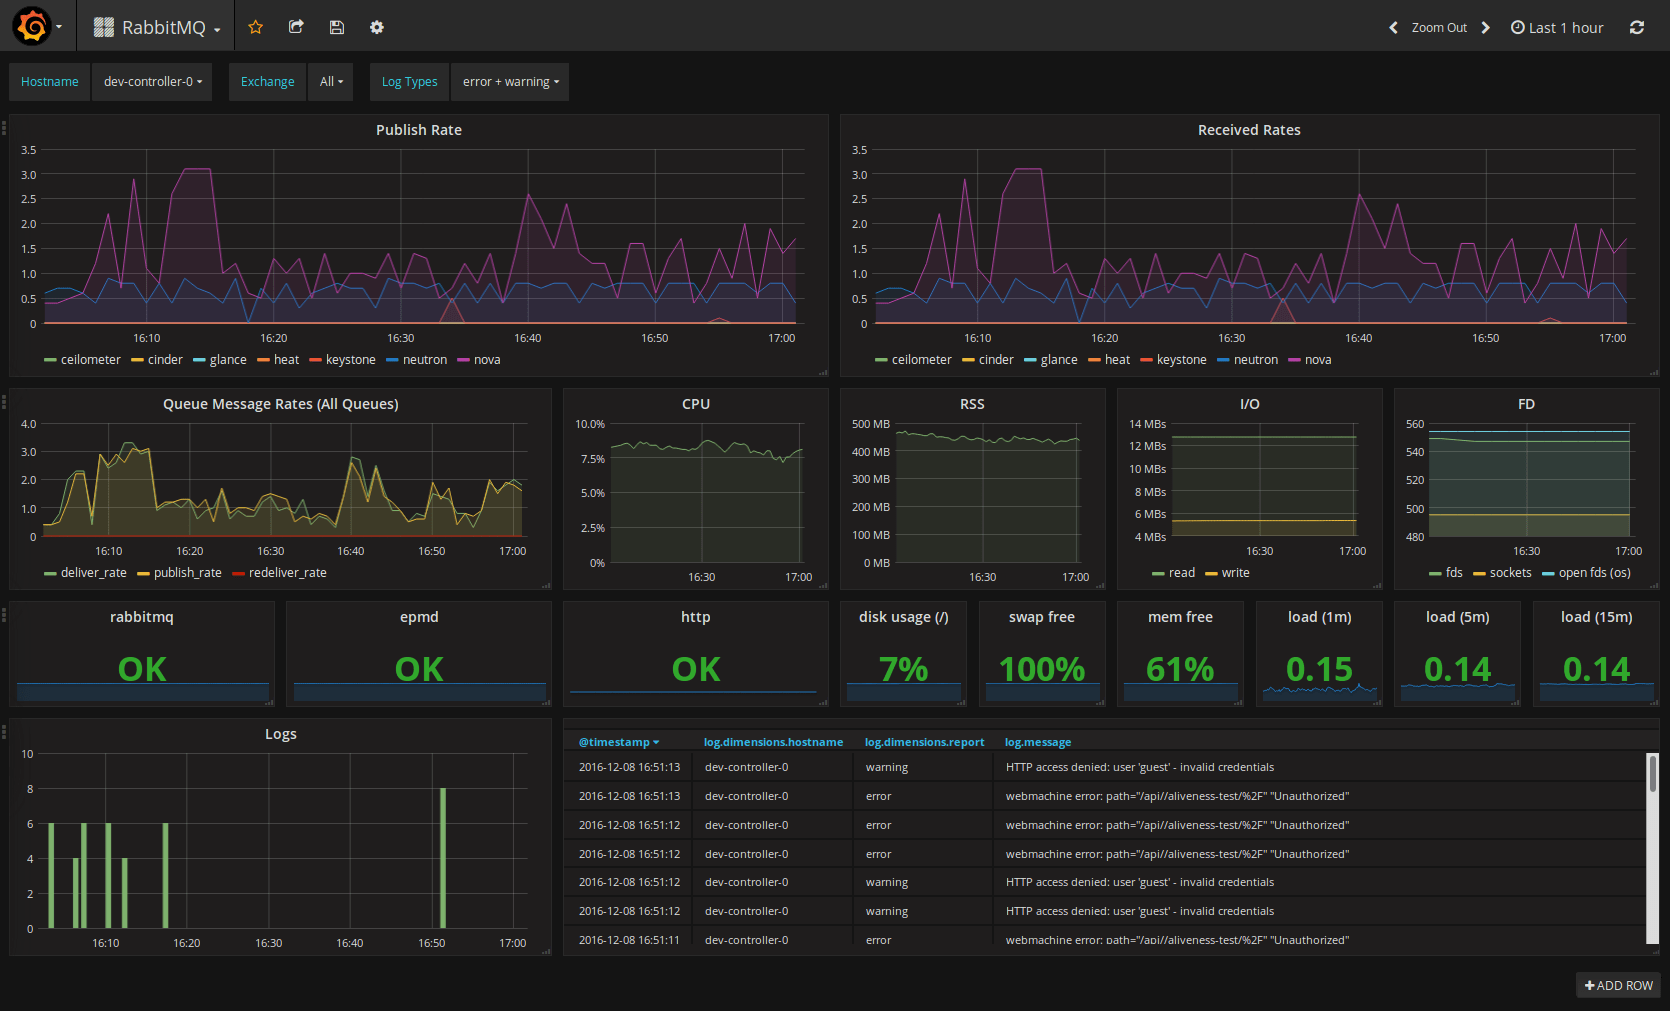Click the load (15m) panel title
Viewport: 1670px width, 1011px height.
pyautogui.click(x=1596, y=617)
